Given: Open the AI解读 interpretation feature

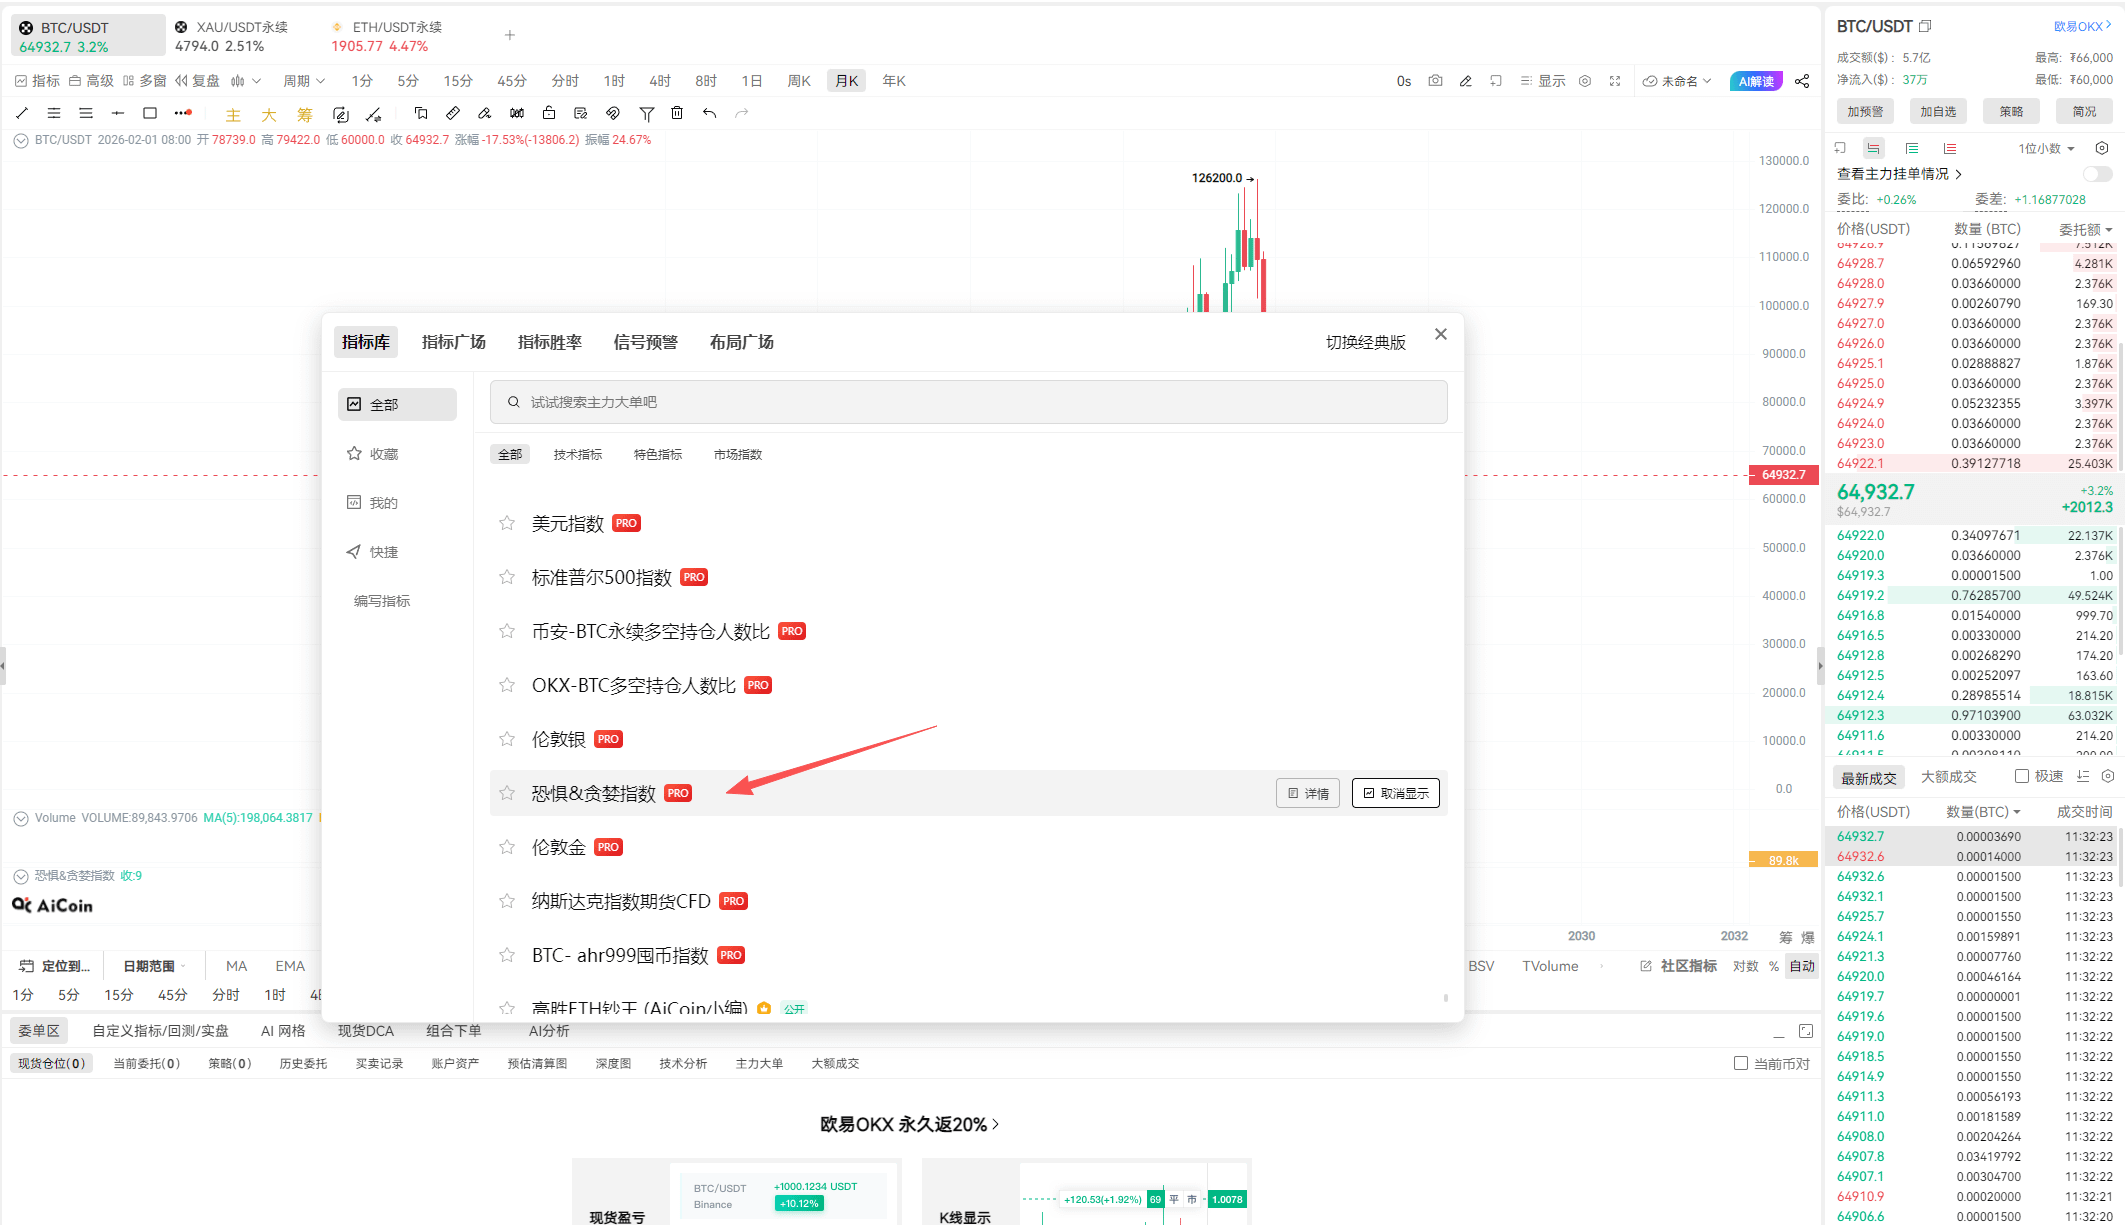Looking at the screenshot, I should pyautogui.click(x=1756, y=81).
